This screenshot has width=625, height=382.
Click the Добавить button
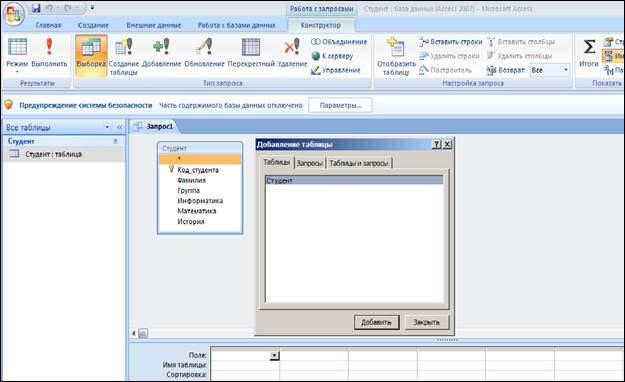(x=377, y=322)
